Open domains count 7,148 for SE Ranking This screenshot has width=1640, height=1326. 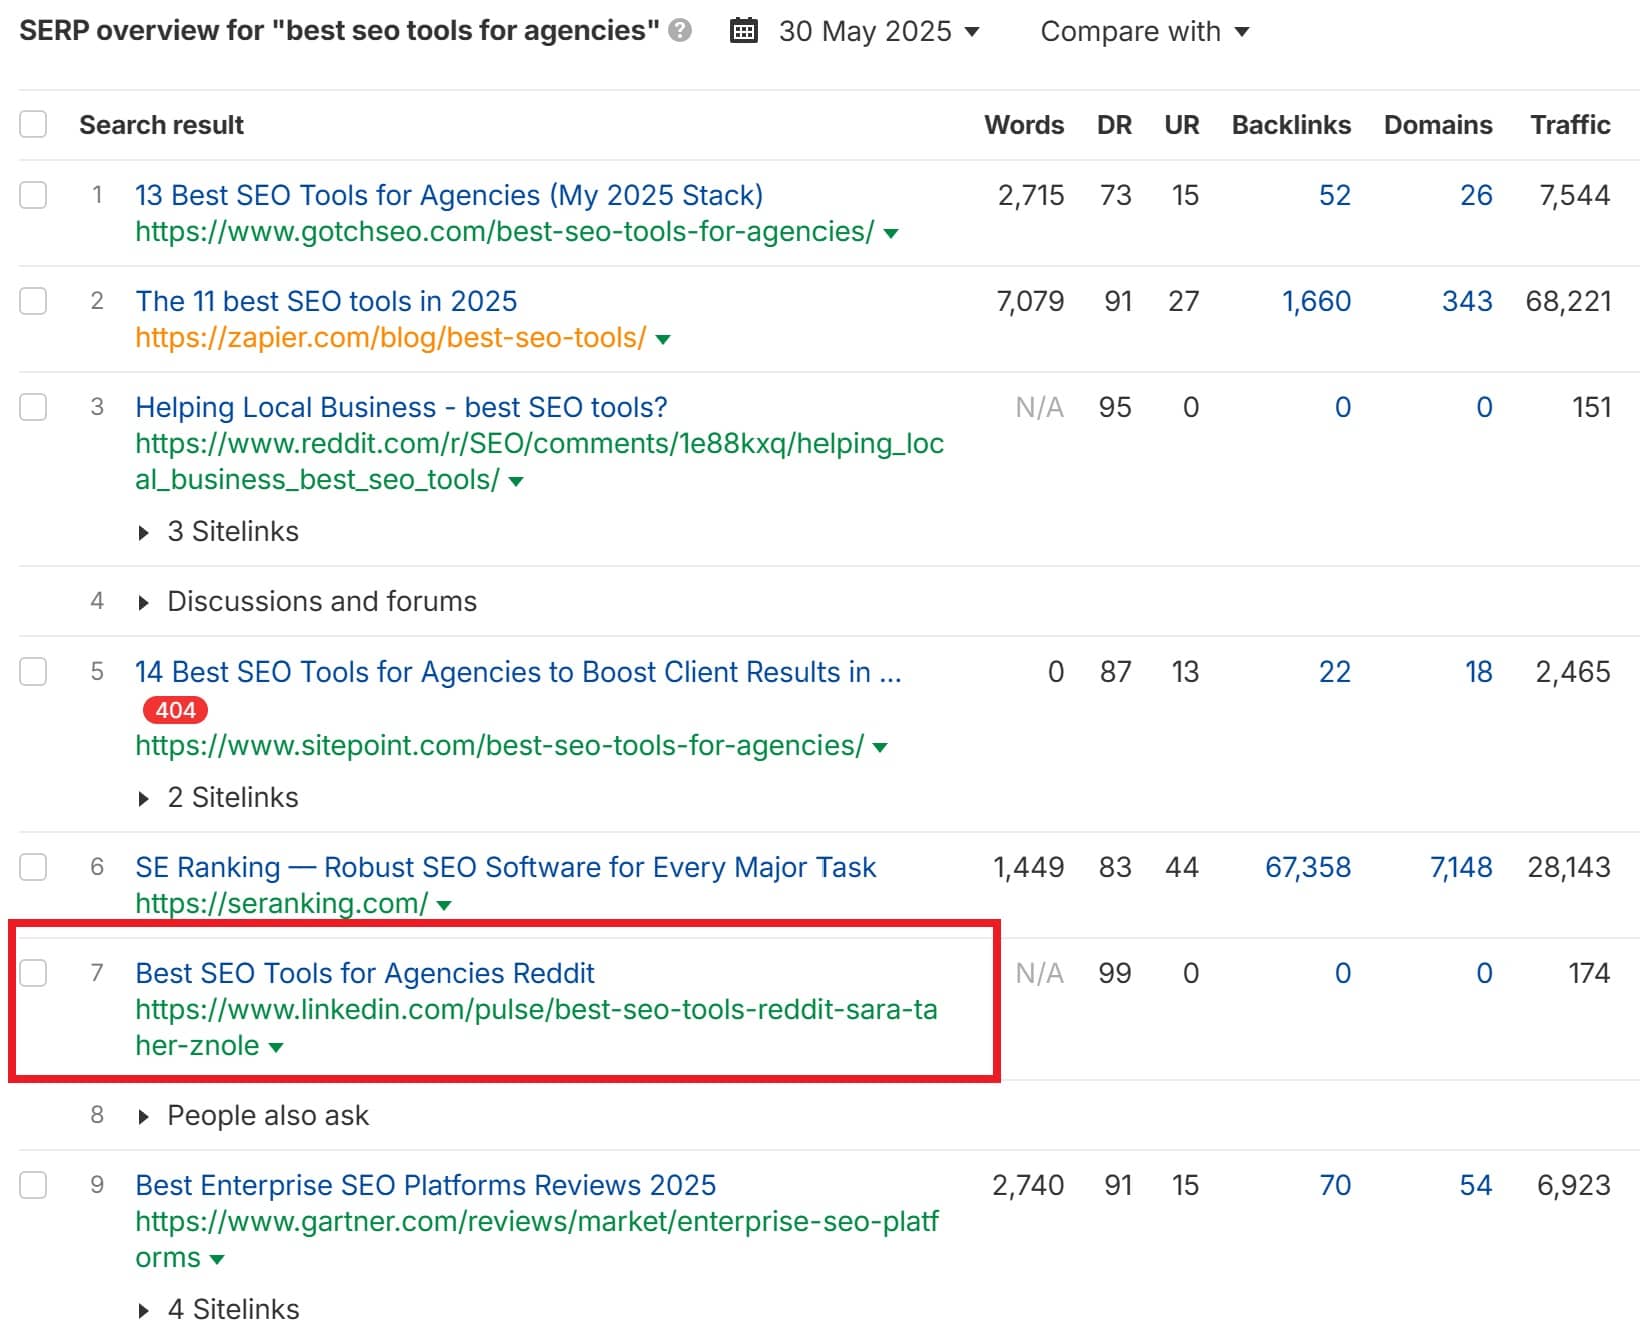(x=1461, y=867)
